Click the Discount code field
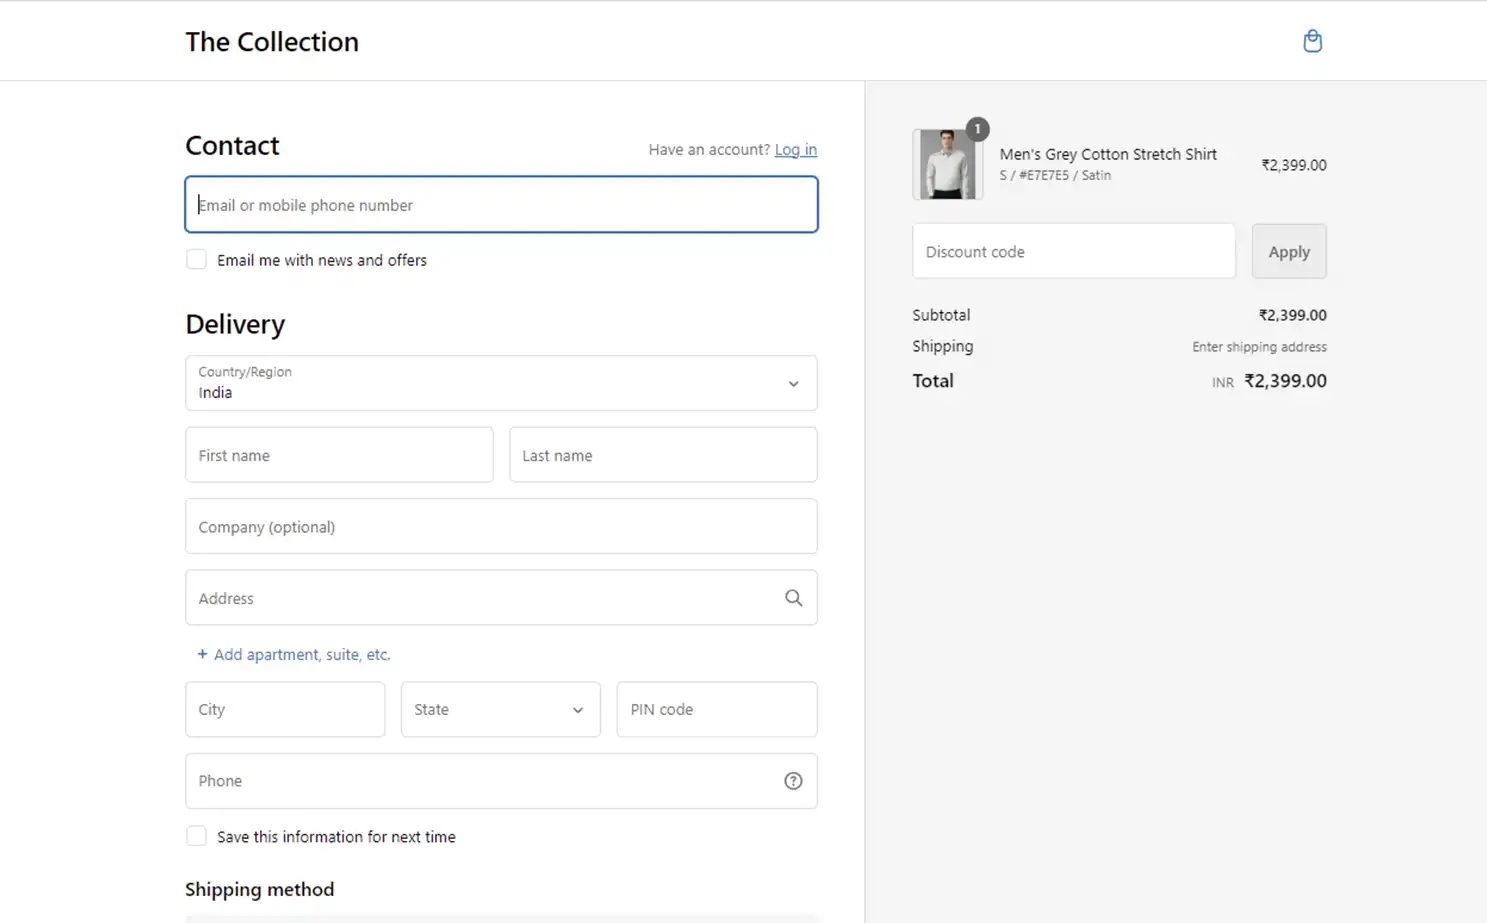This screenshot has height=923, width=1487. 1073,251
